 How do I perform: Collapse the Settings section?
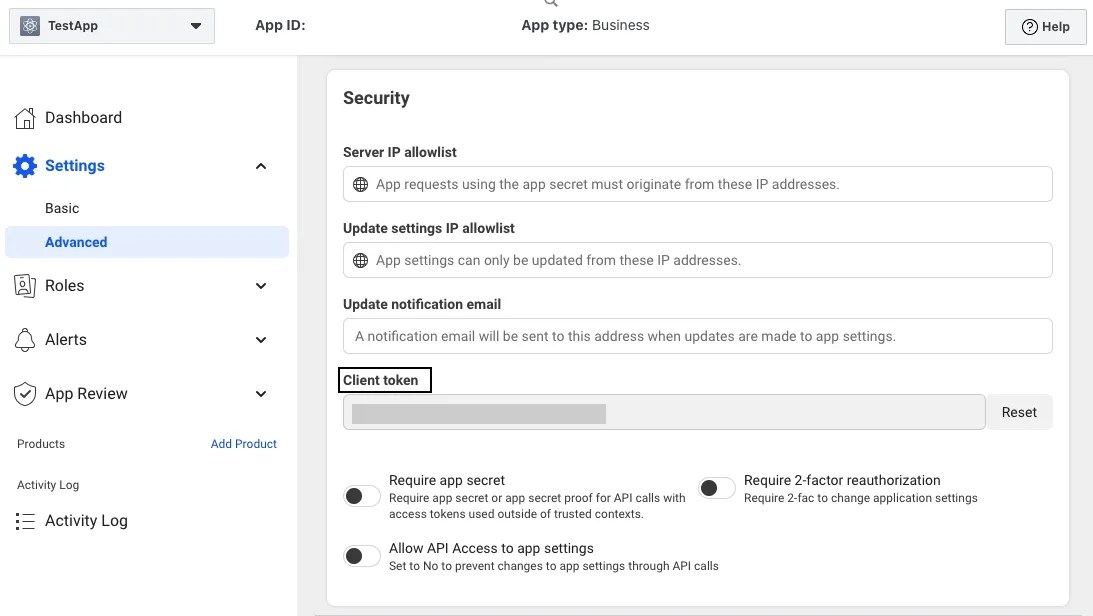[261, 165]
